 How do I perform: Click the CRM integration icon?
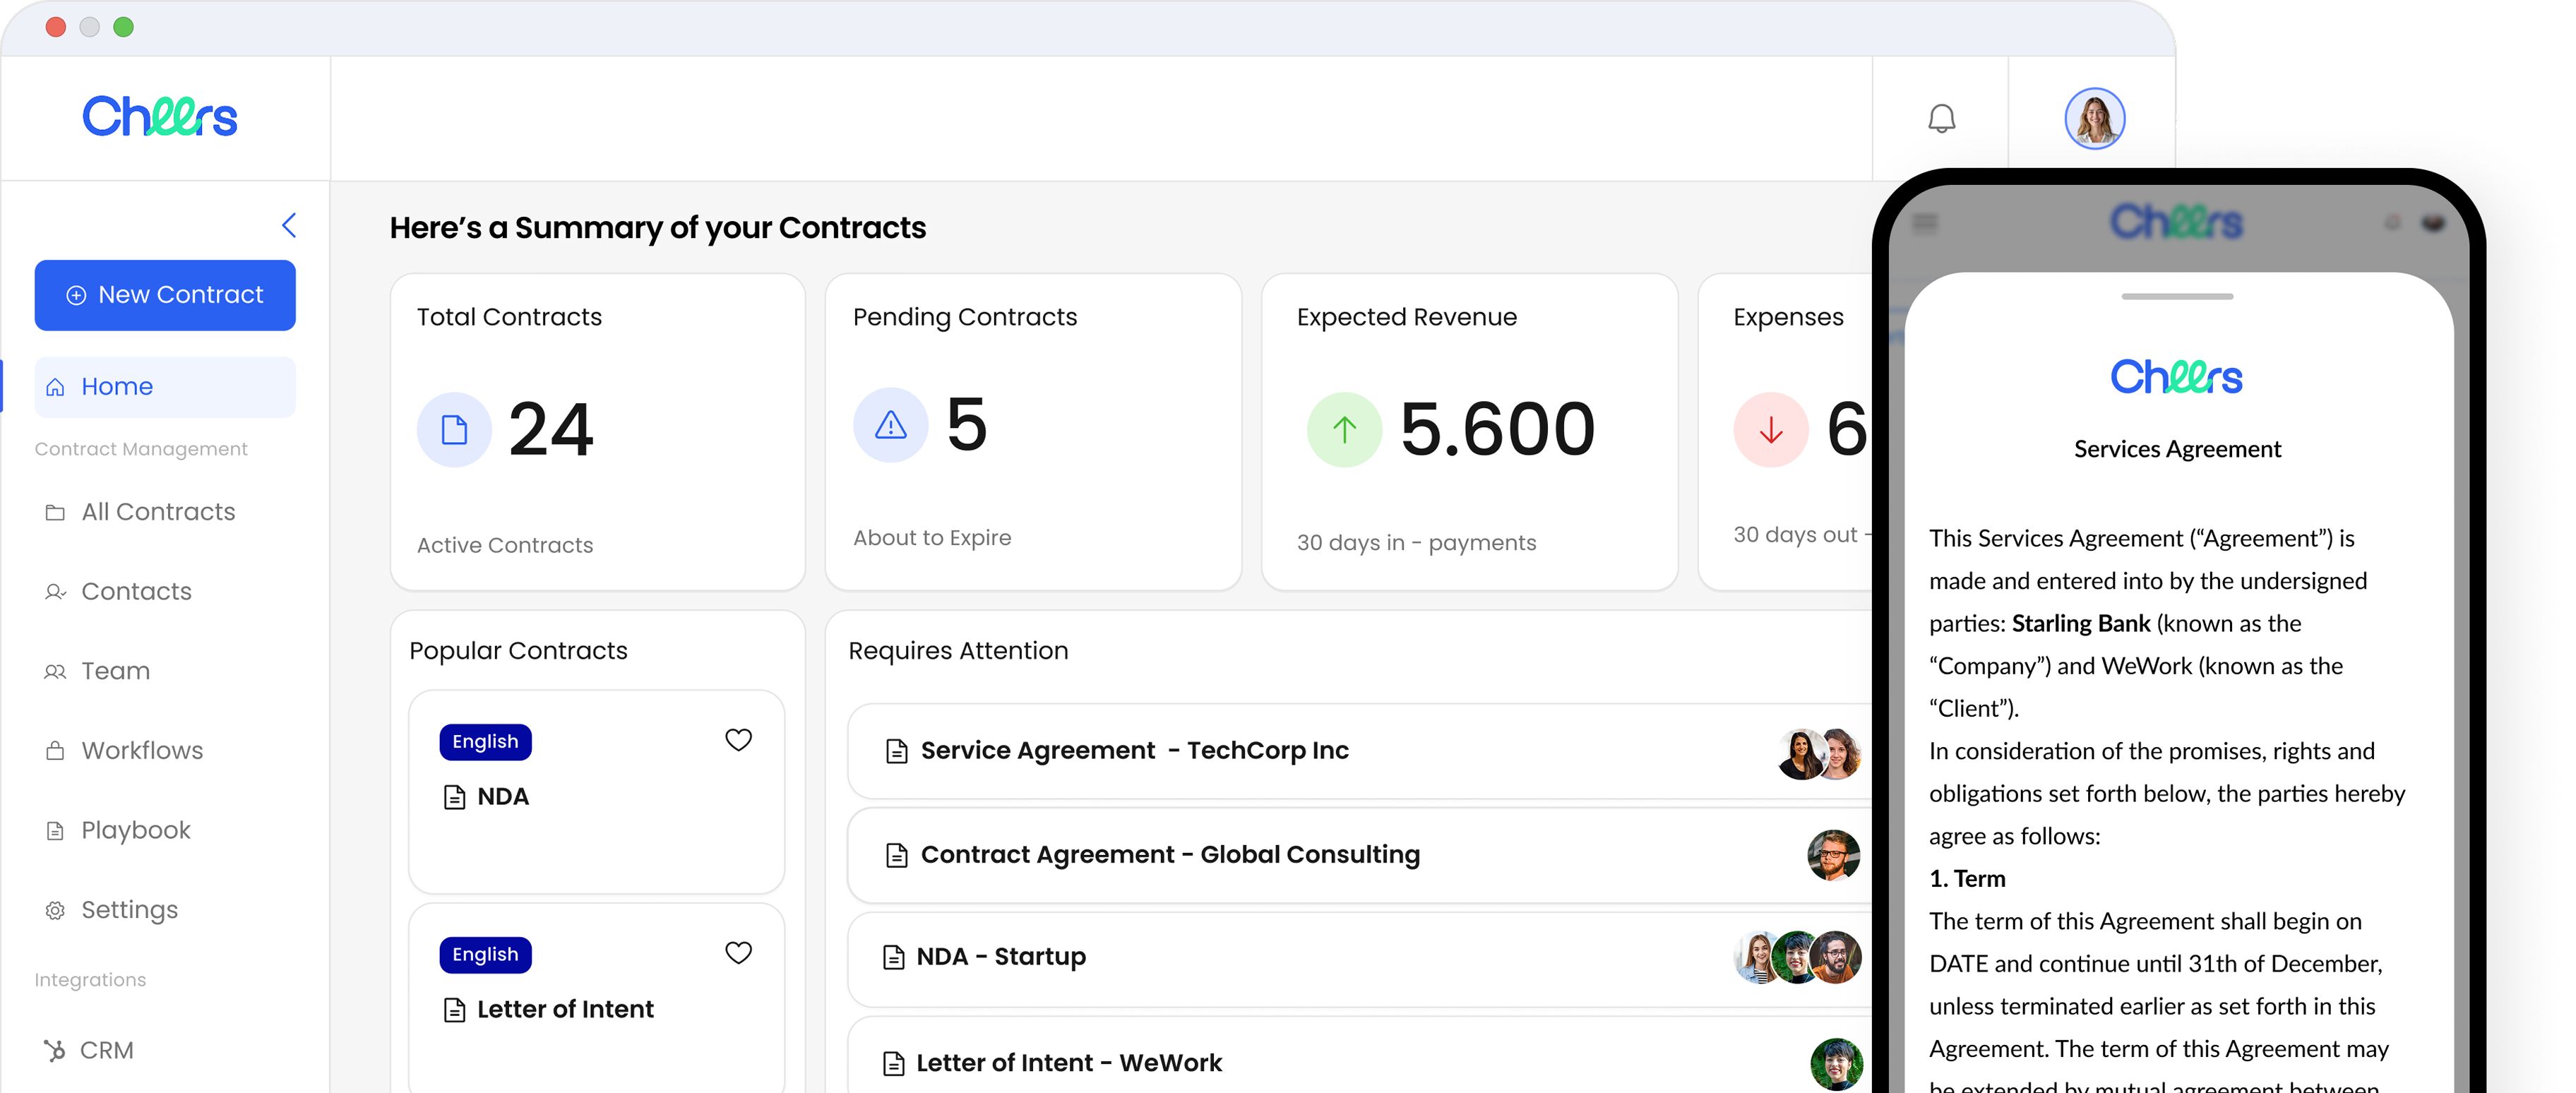[55, 1050]
